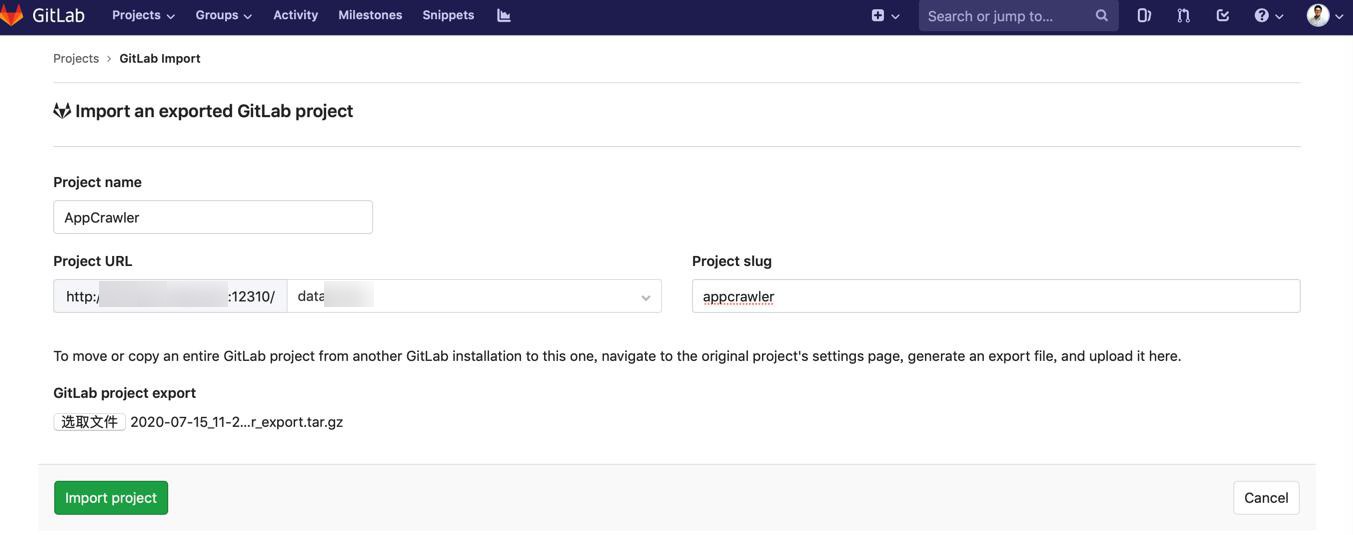
Task: Click the Import project button
Action: coord(111,498)
